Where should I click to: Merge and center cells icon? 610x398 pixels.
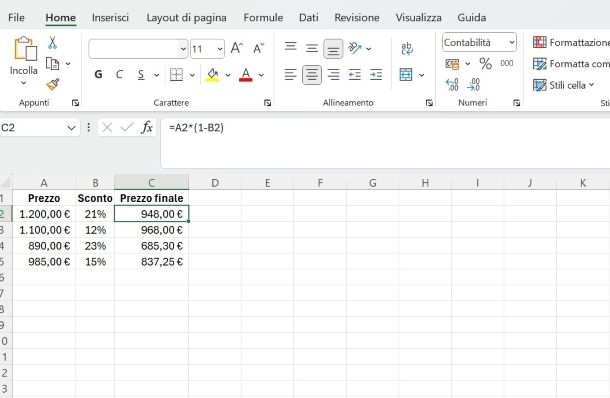[406, 74]
